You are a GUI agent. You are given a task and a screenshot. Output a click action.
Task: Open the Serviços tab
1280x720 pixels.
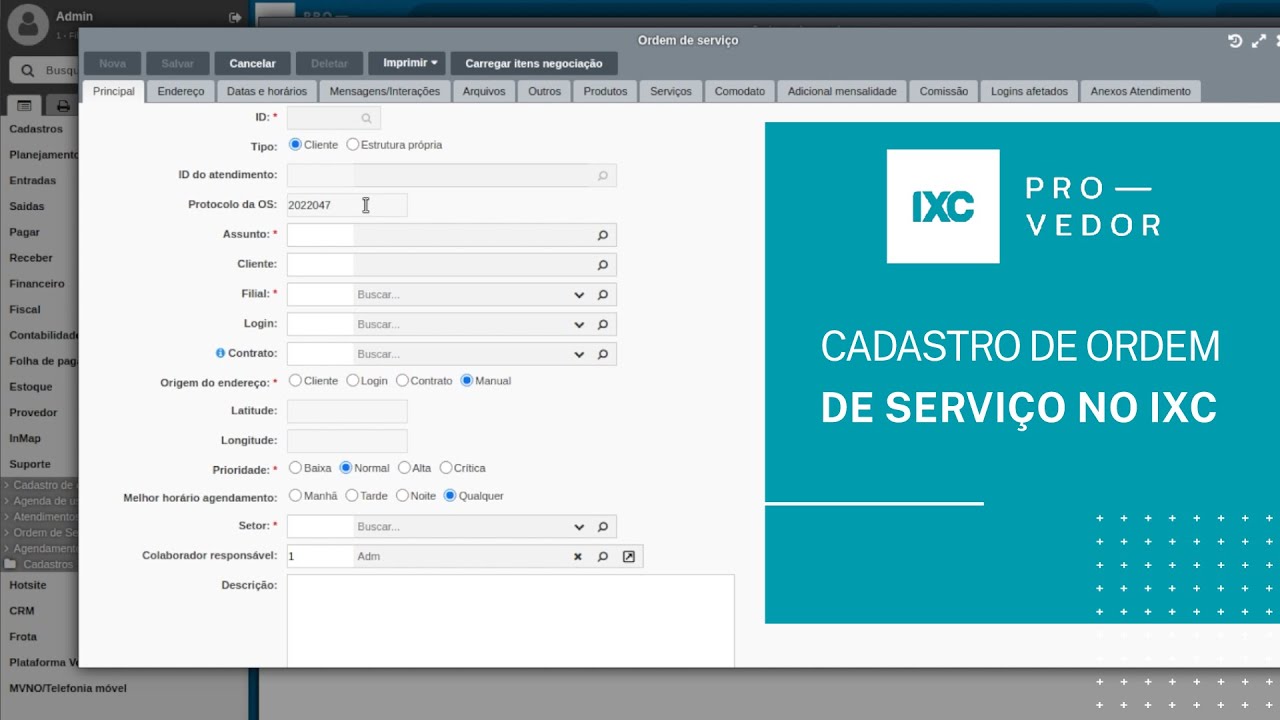click(671, 91)
